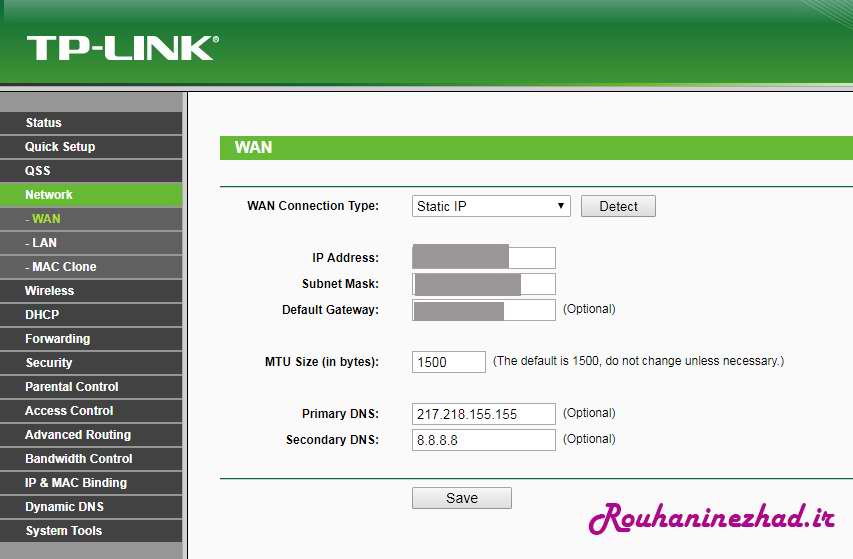
Task: Open Quick Setup in sidebar
Action: point(91,147)
